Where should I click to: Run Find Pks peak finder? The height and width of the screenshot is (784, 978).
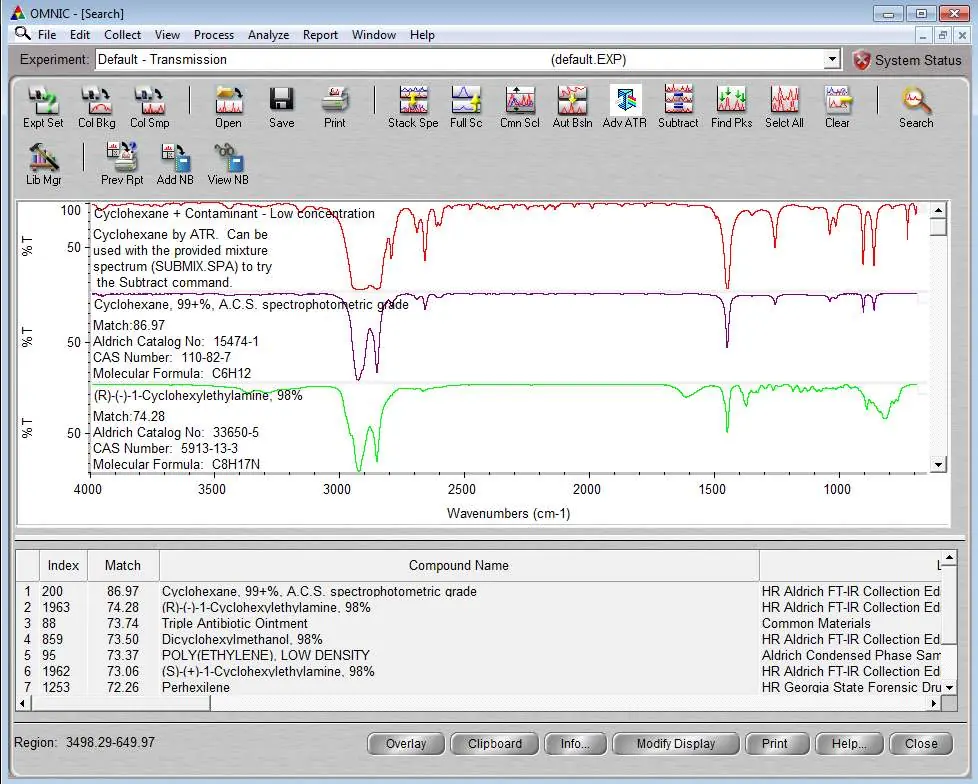732,107
